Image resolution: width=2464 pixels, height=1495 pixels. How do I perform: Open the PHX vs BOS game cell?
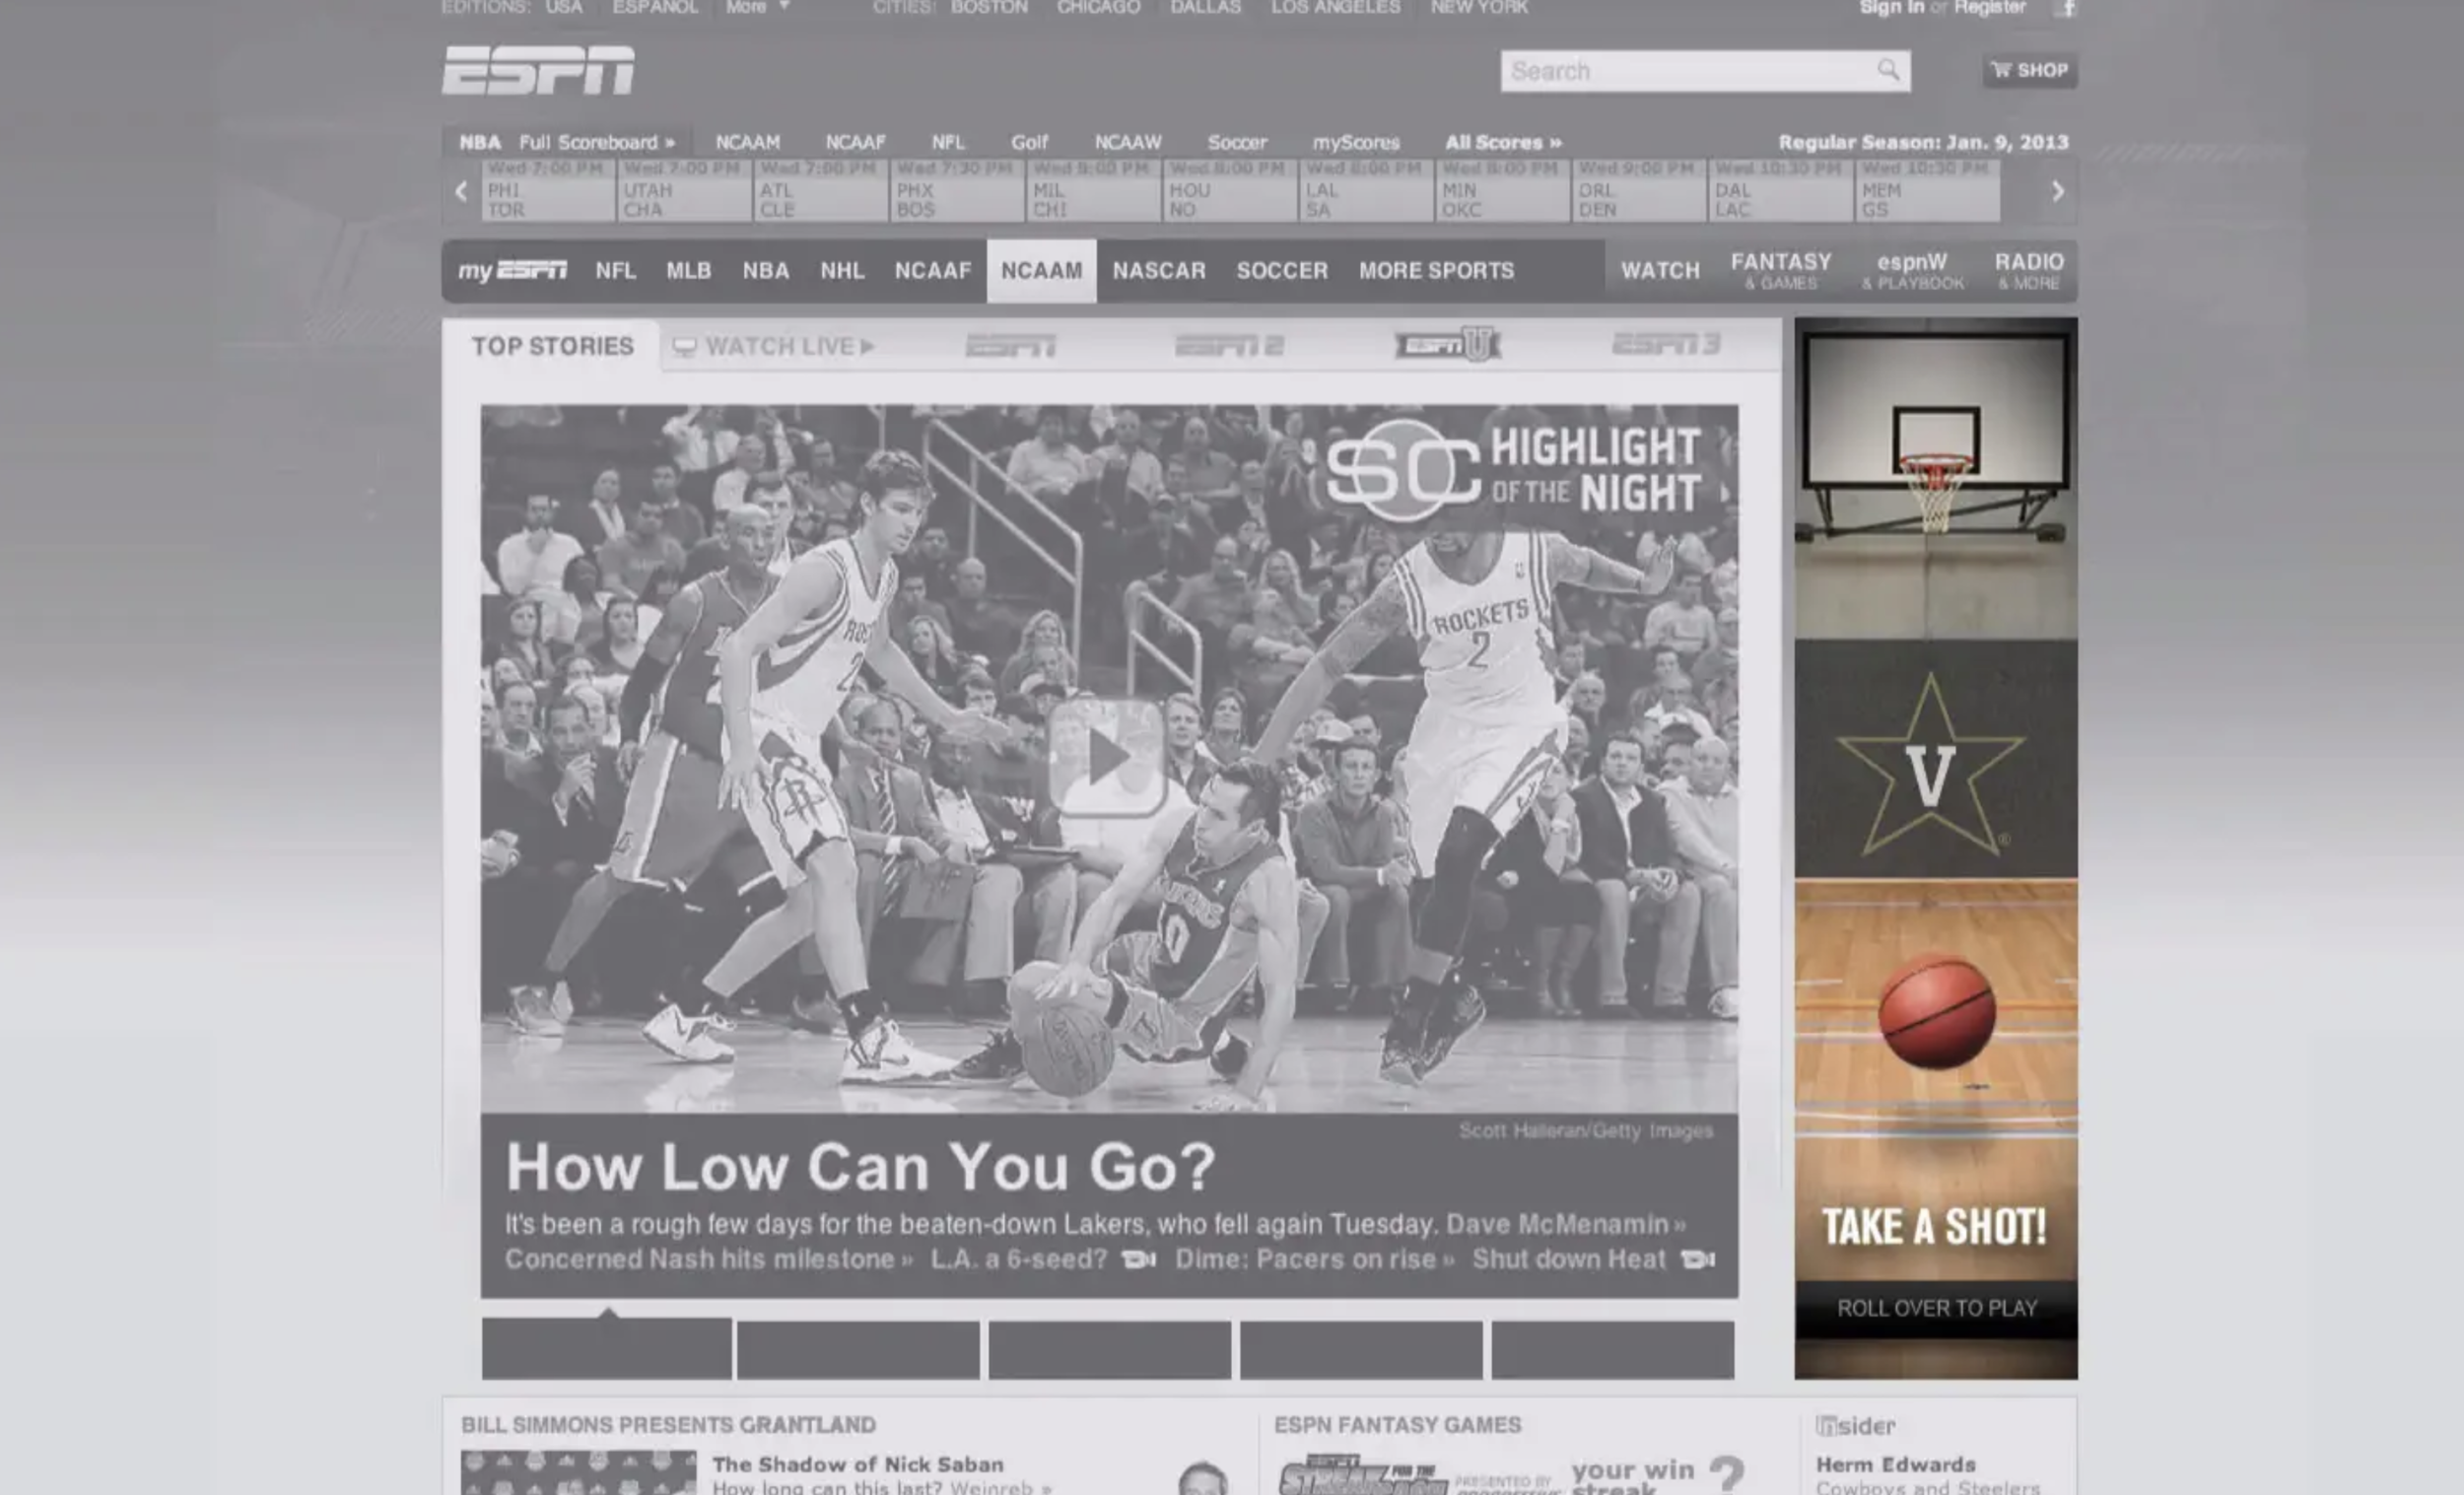pyautogui.click(x=957, y=190)
